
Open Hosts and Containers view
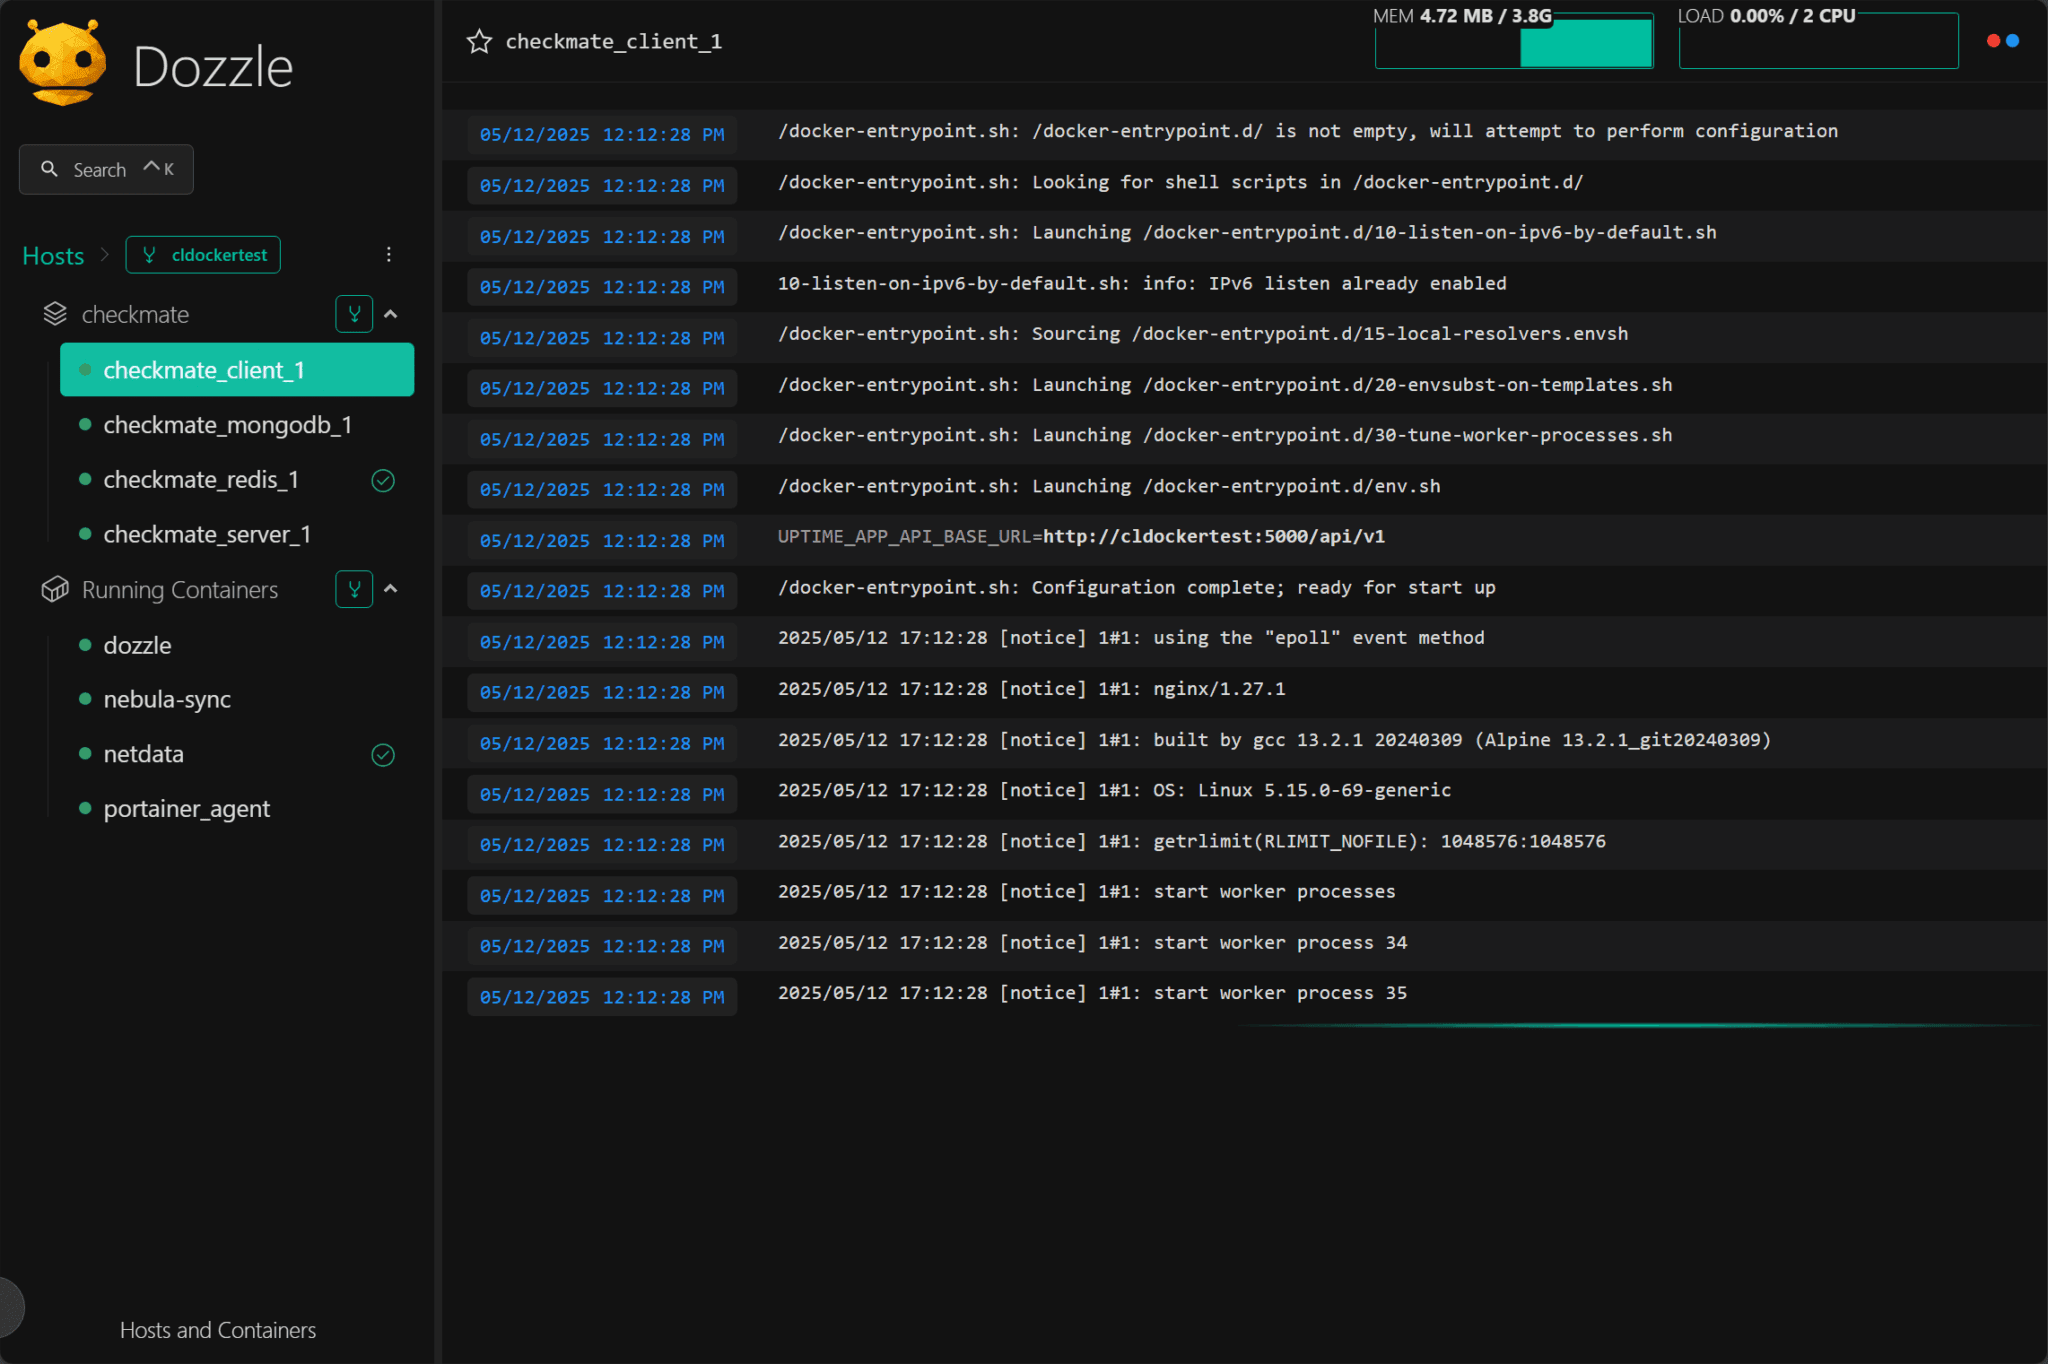[217, 1330]
